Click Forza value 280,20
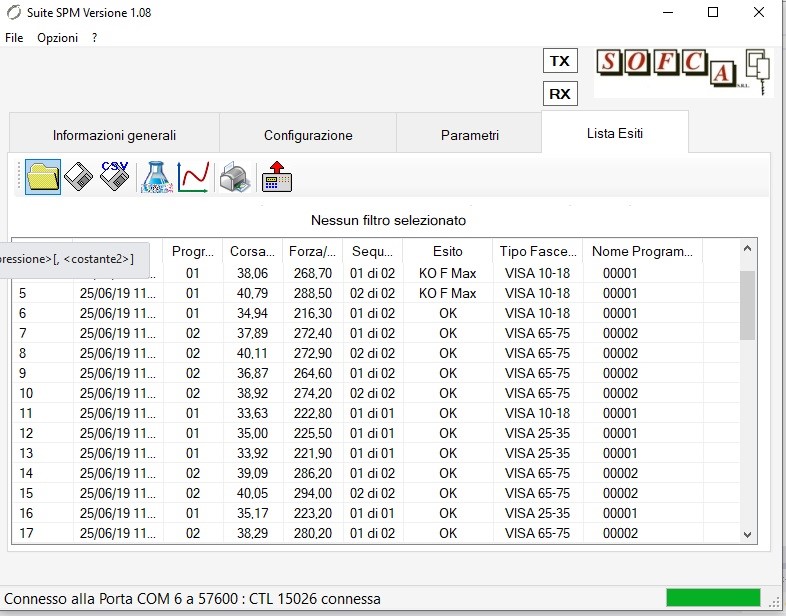This screenshot has height=616, width=786. [313, 533]
